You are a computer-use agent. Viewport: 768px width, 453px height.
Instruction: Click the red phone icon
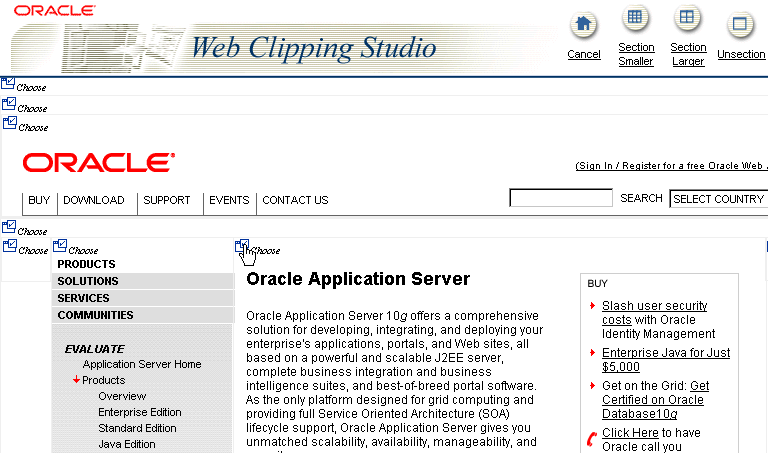[592, 439]
